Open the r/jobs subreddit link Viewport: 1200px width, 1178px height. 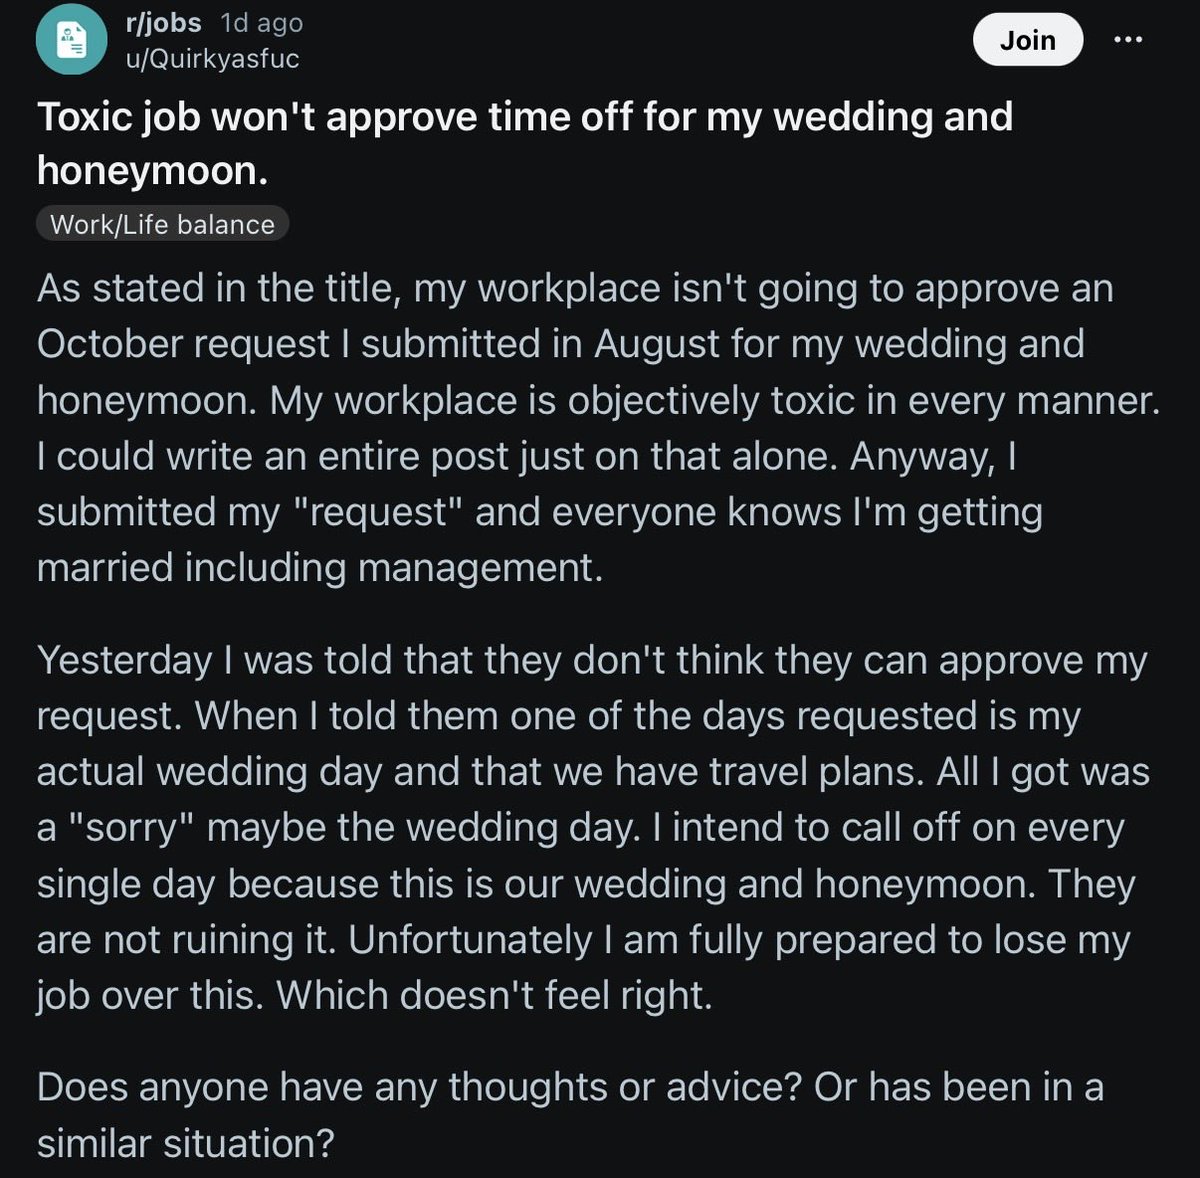[x=163, y=23]
